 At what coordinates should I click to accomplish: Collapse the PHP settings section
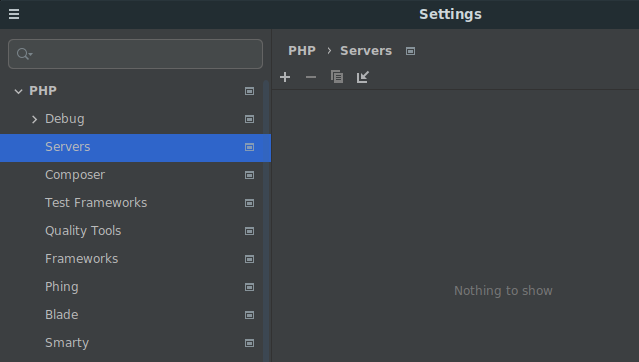pyautogui.click(x=18, y=91)
